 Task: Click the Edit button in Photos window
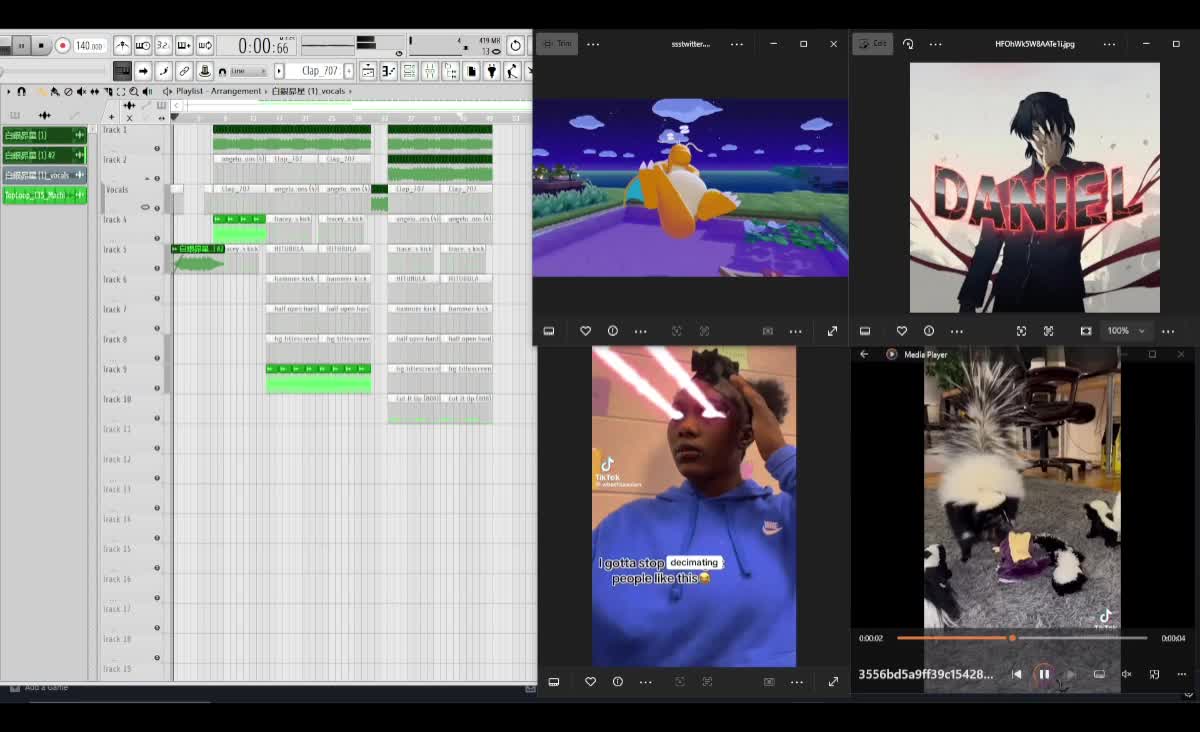click(x=873, y=44)
